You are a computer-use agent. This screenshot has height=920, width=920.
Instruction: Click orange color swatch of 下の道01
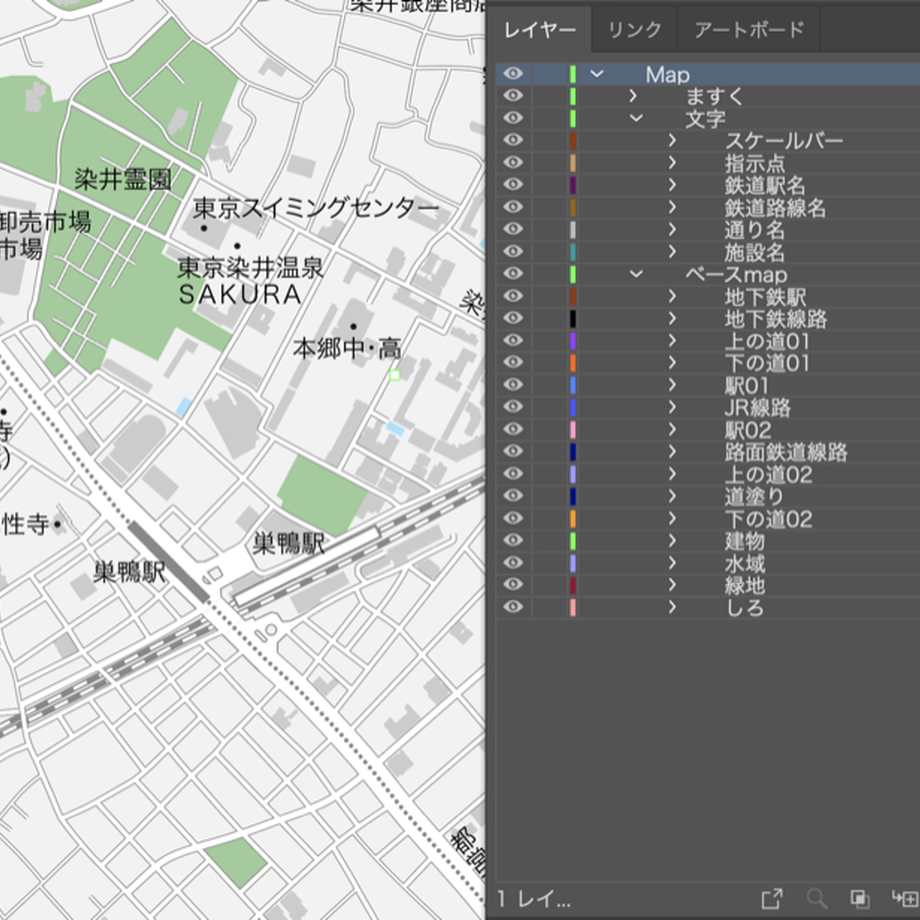point(573,363)
